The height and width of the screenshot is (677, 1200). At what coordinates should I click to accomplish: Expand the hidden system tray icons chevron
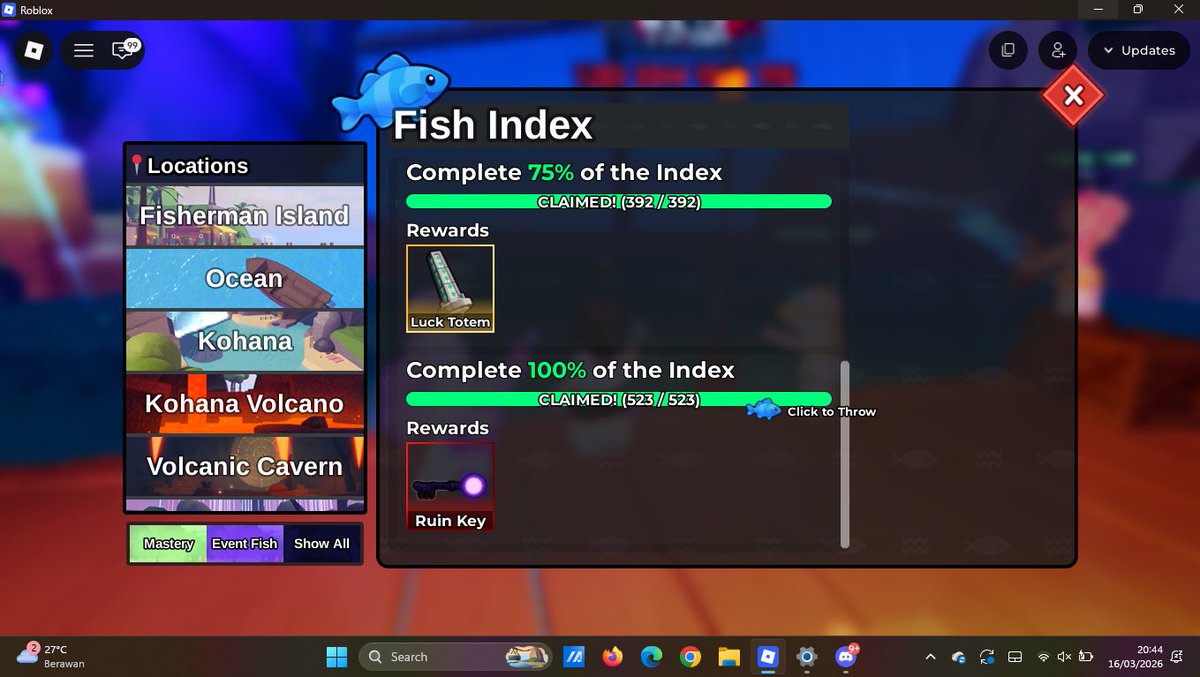tap(930, 657)
